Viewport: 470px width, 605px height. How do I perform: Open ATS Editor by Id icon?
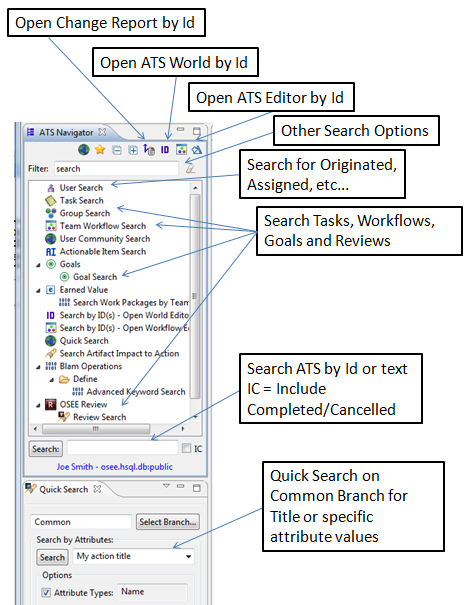point(181,149)
